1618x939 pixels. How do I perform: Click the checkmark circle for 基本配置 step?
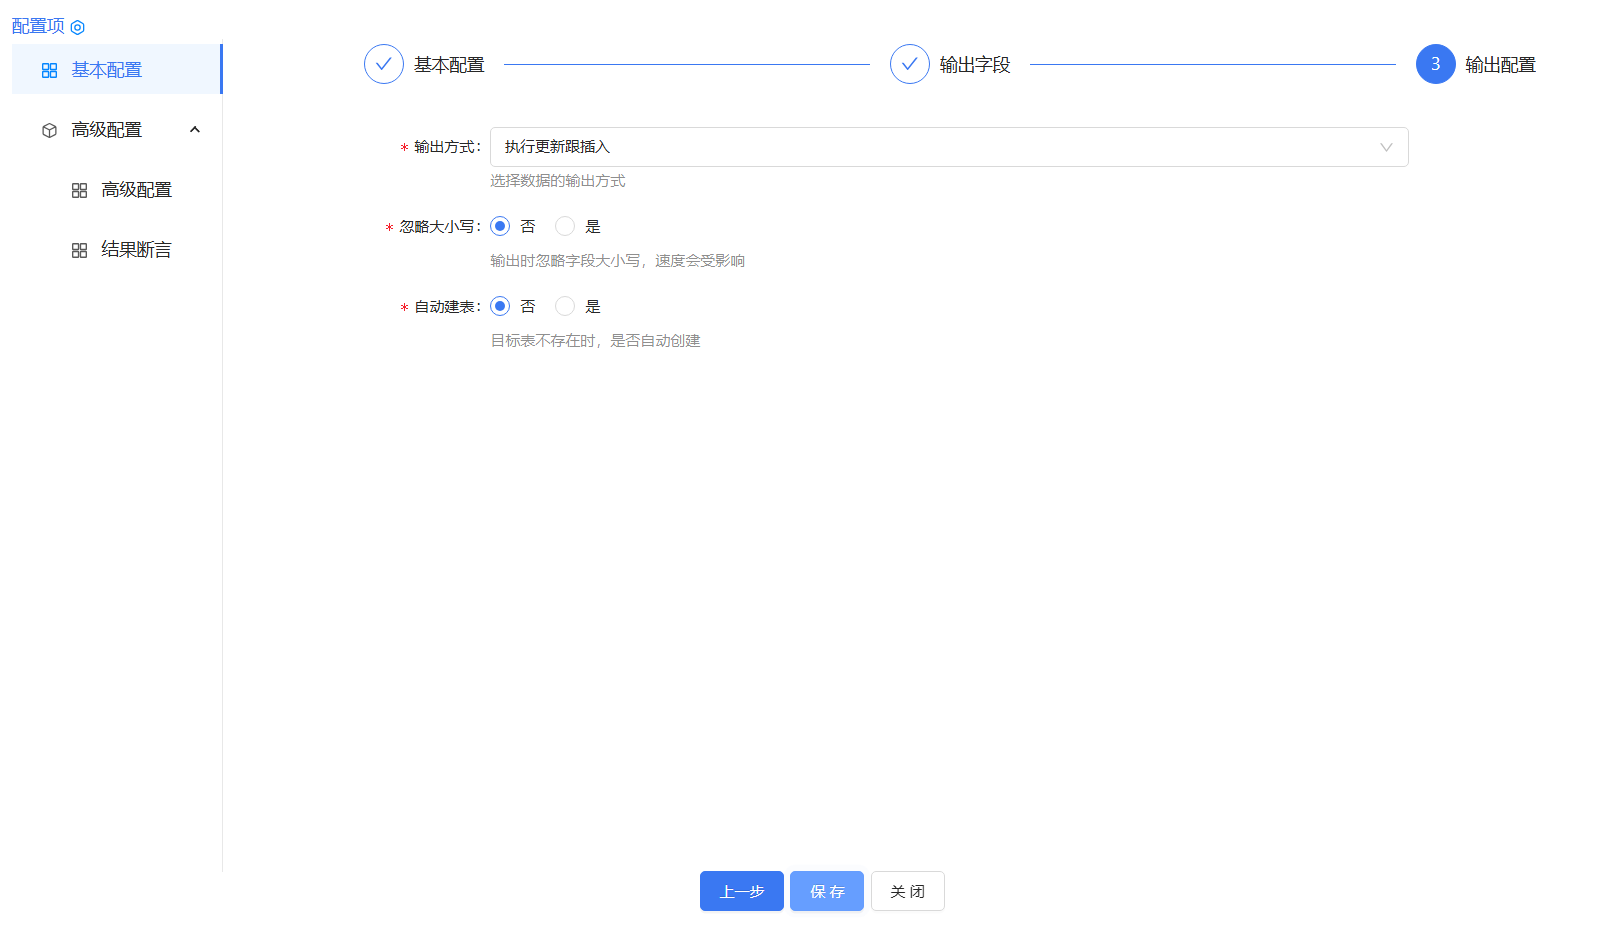click(384, 63)
